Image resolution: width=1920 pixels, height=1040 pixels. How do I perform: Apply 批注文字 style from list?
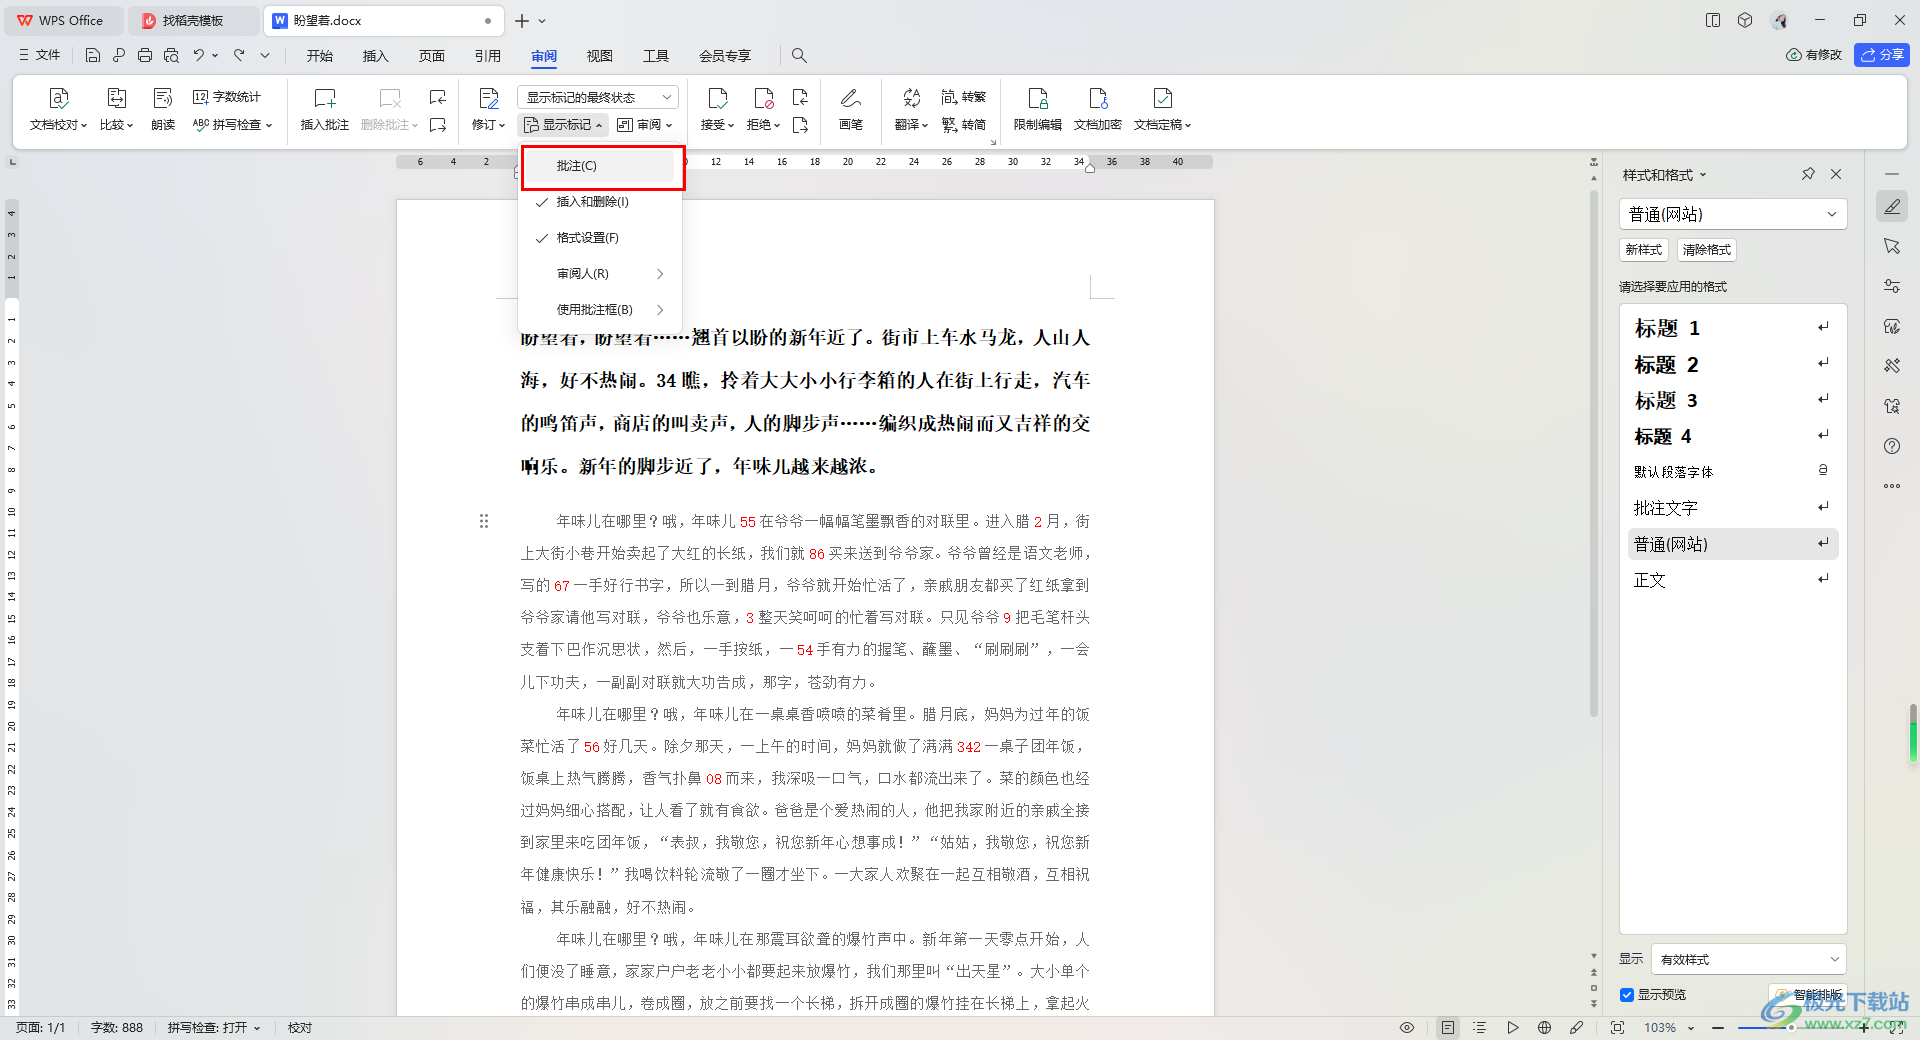[x=1733, y=508]
